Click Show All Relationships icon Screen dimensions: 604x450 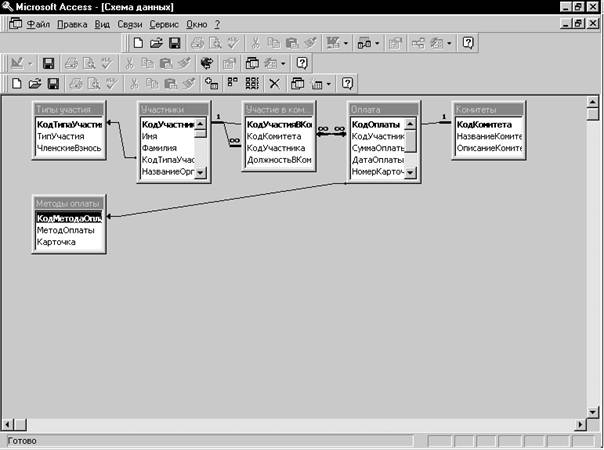[252, 84]
